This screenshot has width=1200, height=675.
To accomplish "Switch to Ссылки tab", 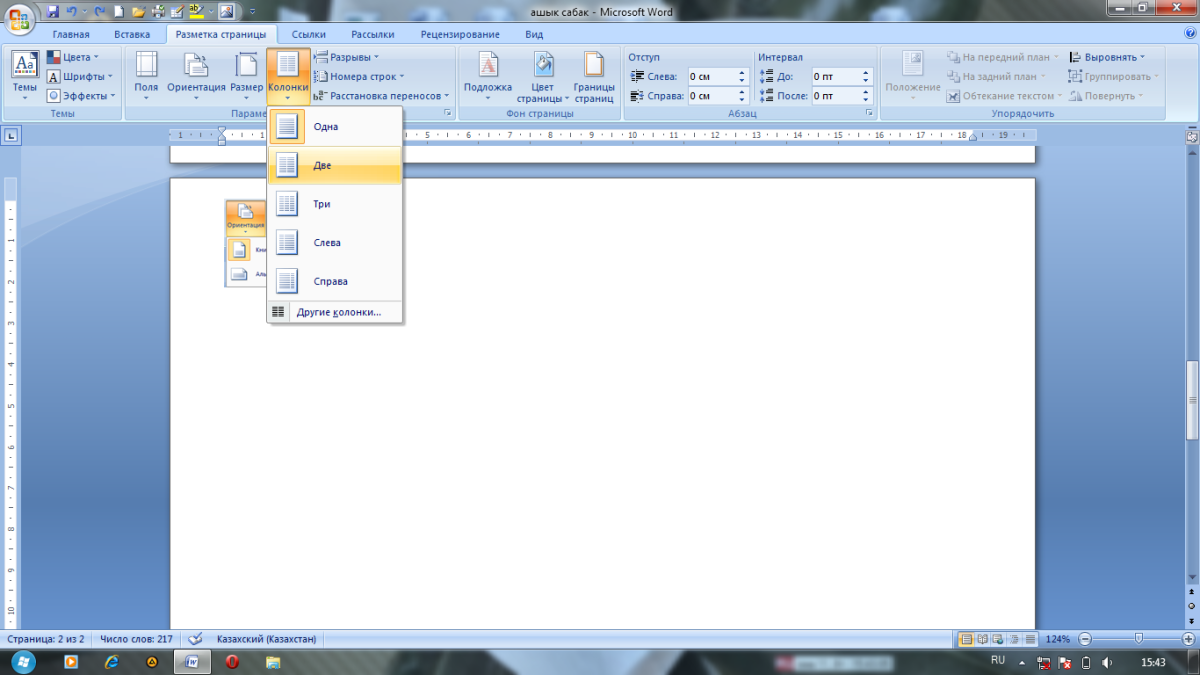I will (x=308, y=34).
